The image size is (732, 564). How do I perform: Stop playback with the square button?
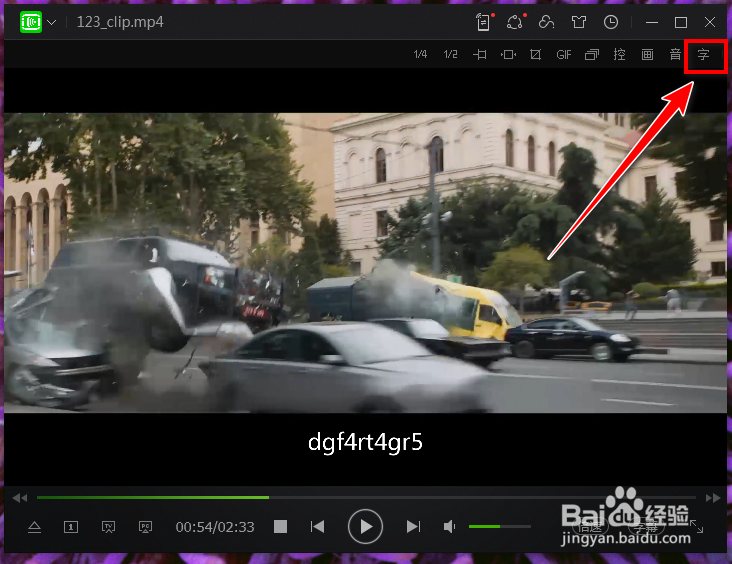280,527
